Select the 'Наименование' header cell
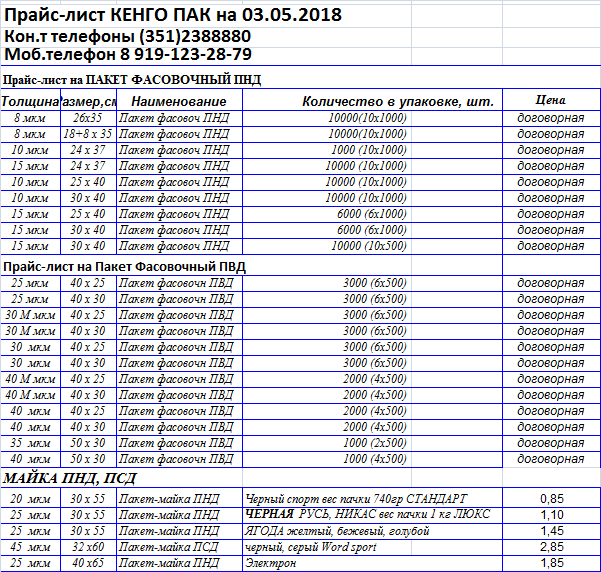Image resolution: width=601 pixels, height=572 pixels. pyautogui.click(x=179, y=101)
